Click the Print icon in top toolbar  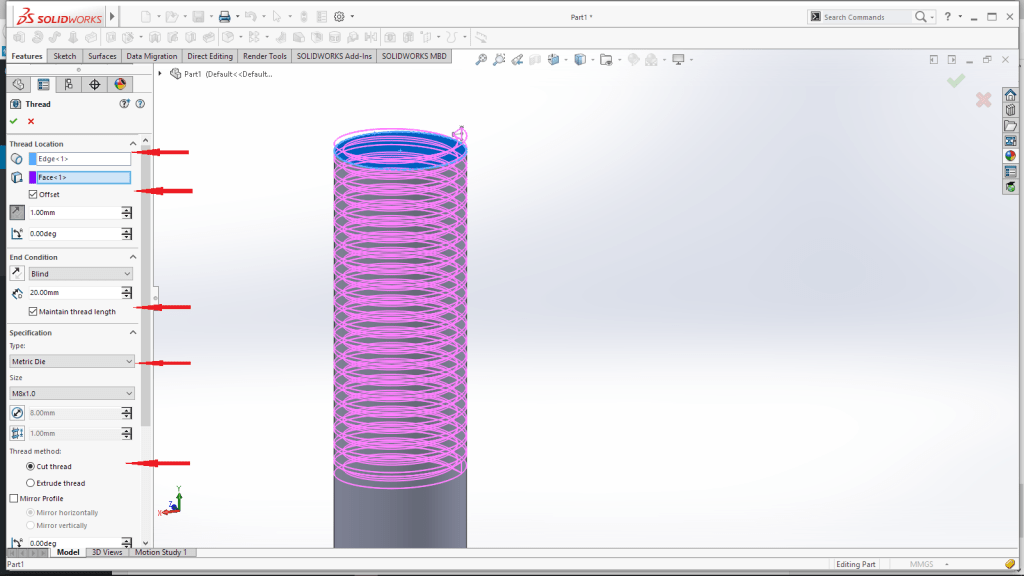pyautogui.click(x=225, y=17)
